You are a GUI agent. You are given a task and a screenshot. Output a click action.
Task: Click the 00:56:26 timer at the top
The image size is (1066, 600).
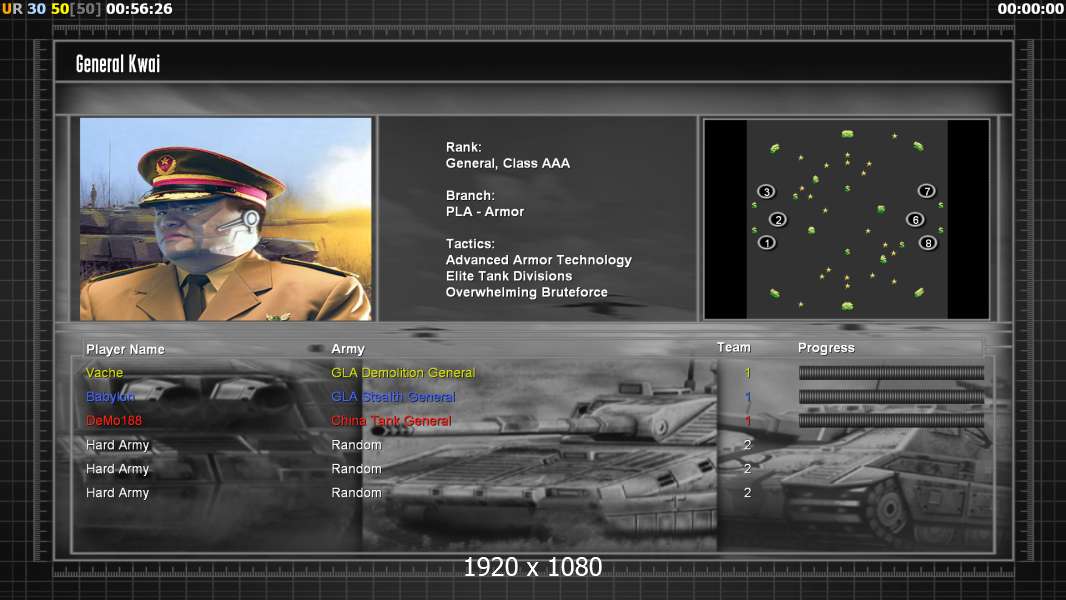click(139, 9)
